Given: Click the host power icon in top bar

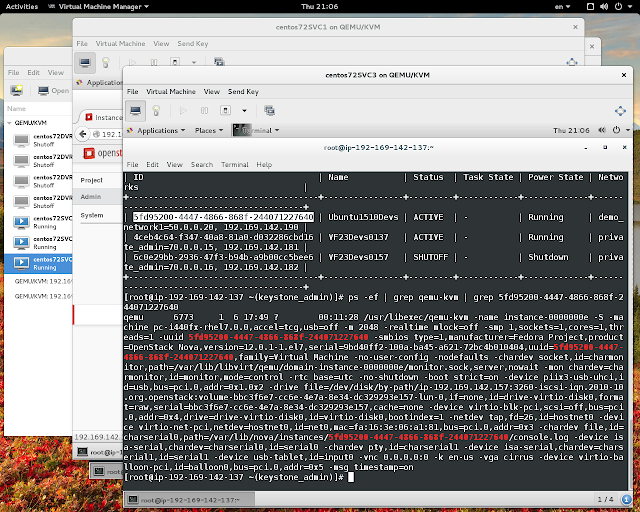Looking at the screenshot, I should coord(618,7).
